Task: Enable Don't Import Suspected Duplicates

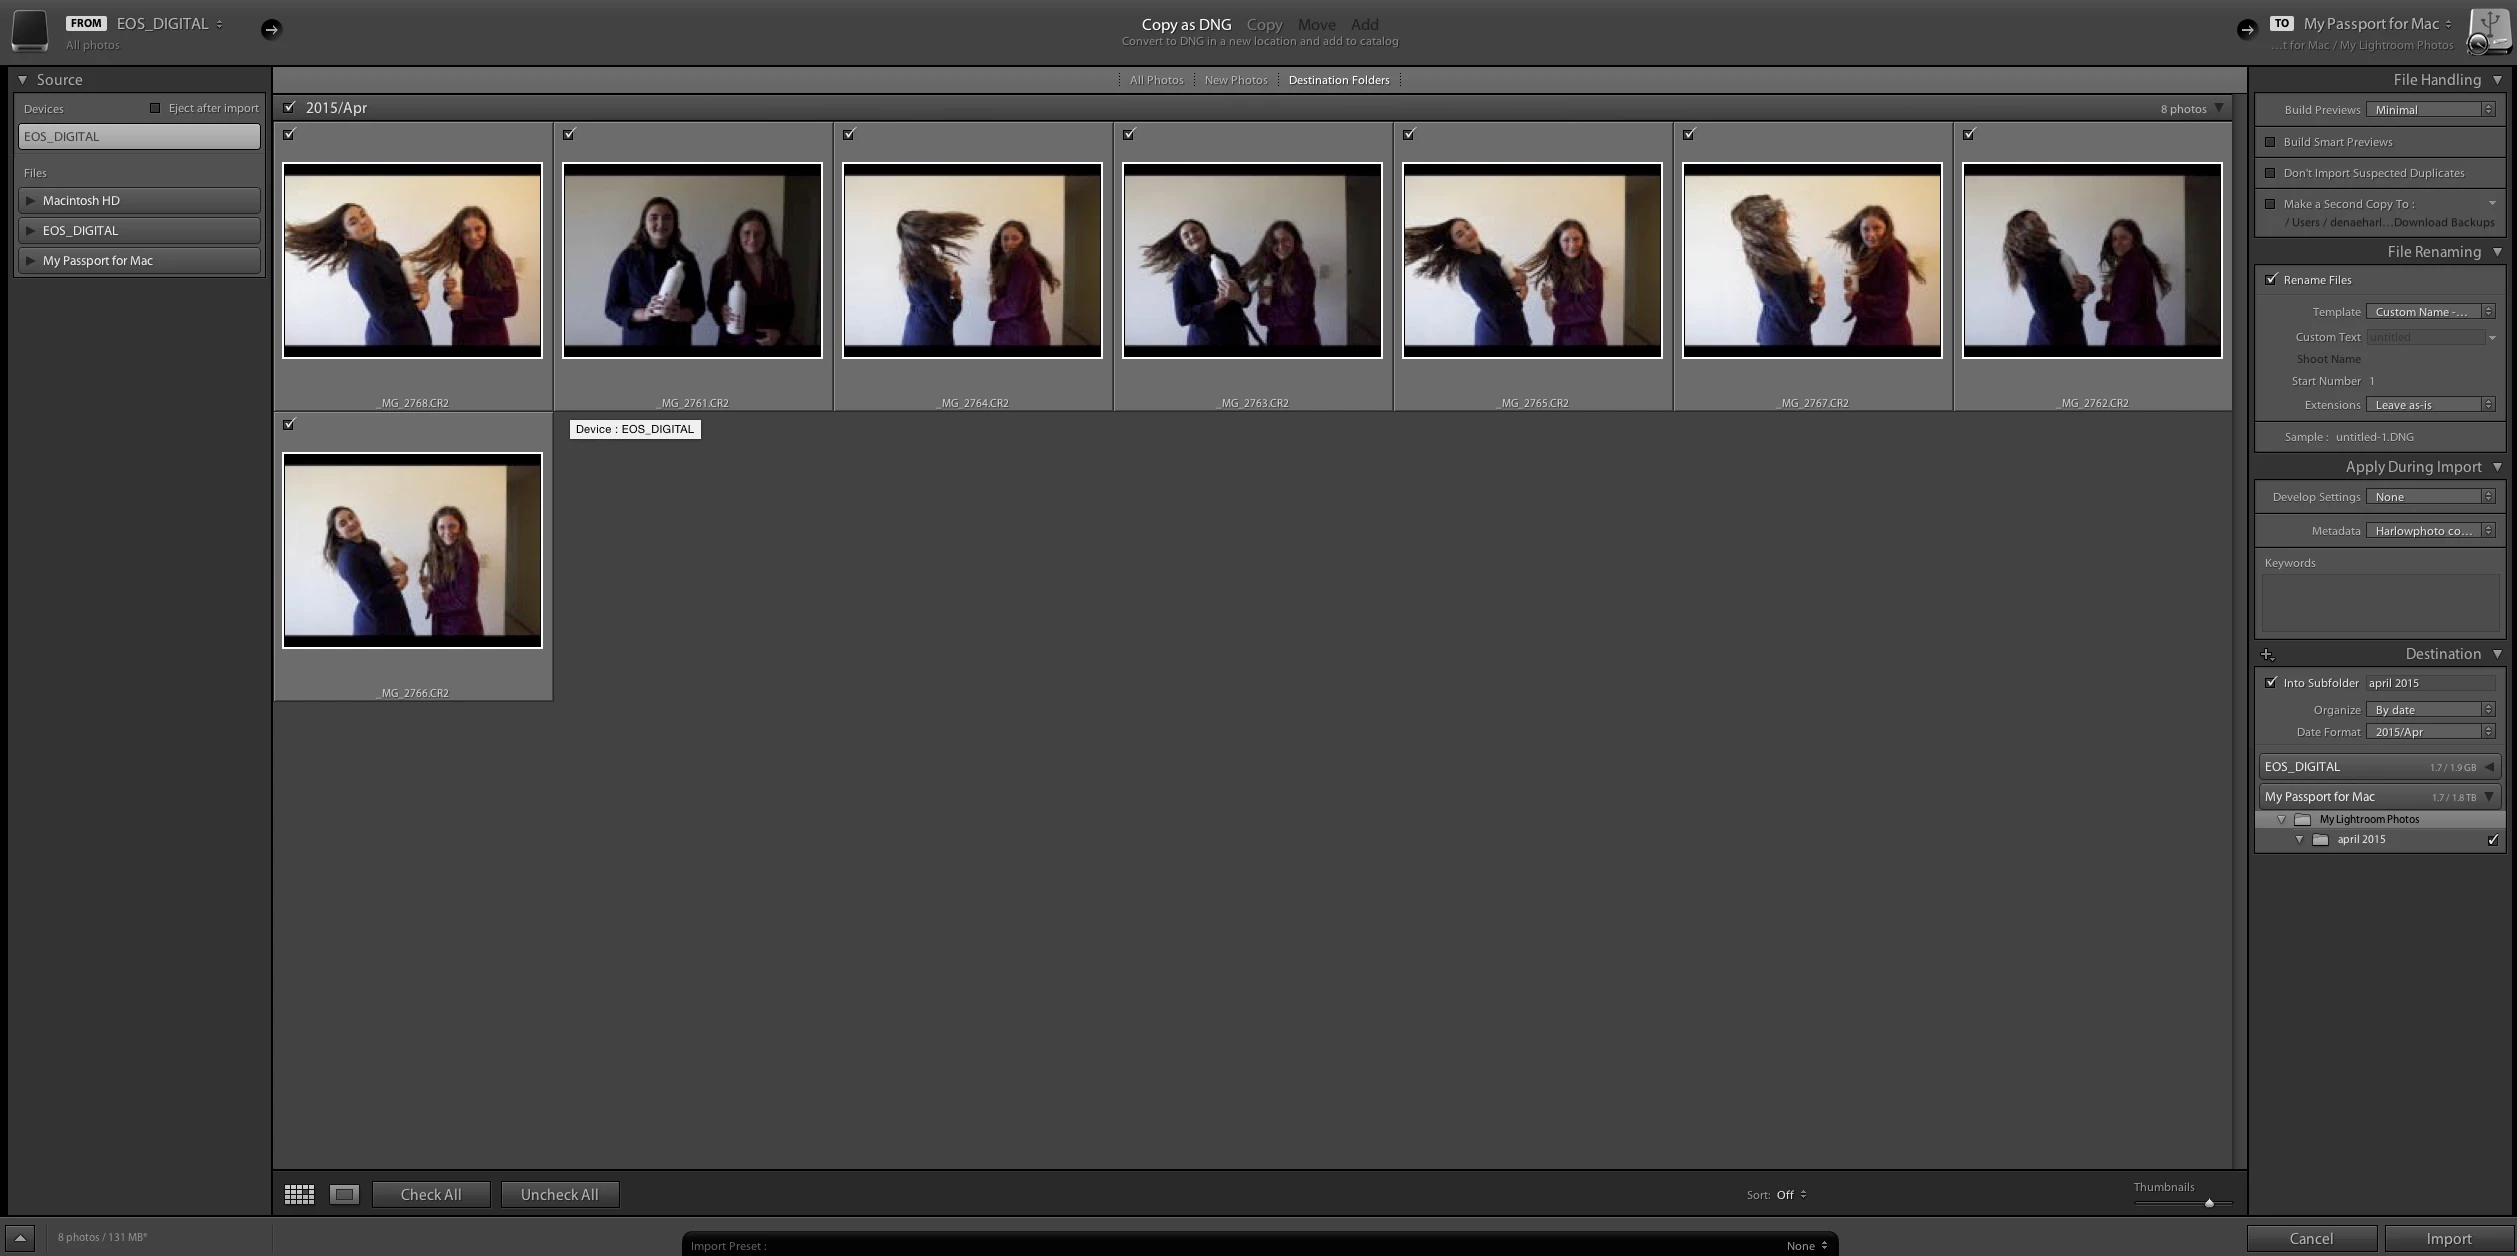Action: click(x=2270, y=173)
